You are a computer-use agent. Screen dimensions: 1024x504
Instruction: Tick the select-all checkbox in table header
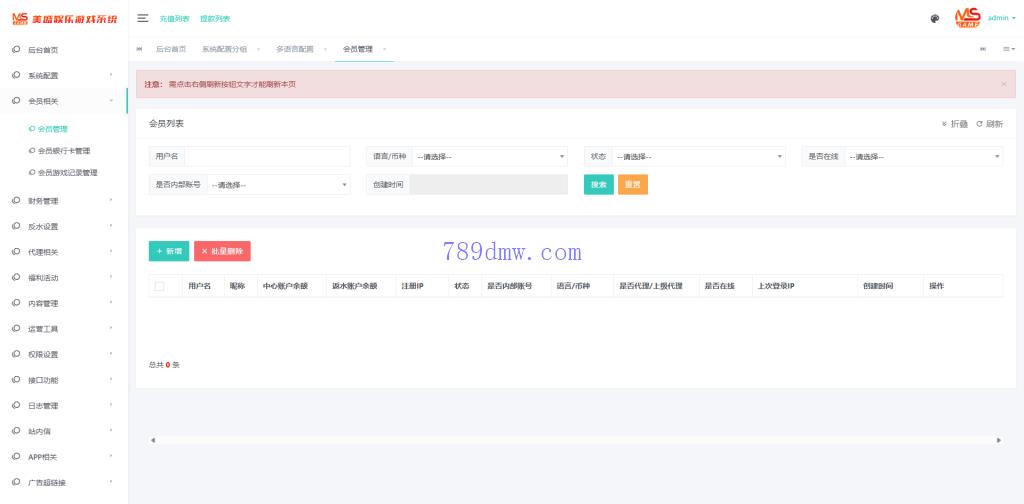coord(159,286)
